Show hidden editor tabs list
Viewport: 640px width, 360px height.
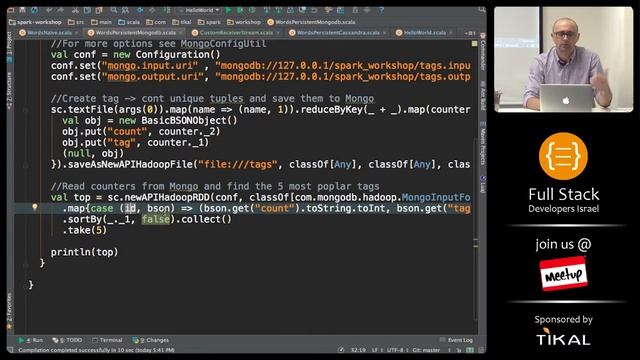(x=470, y=33)
